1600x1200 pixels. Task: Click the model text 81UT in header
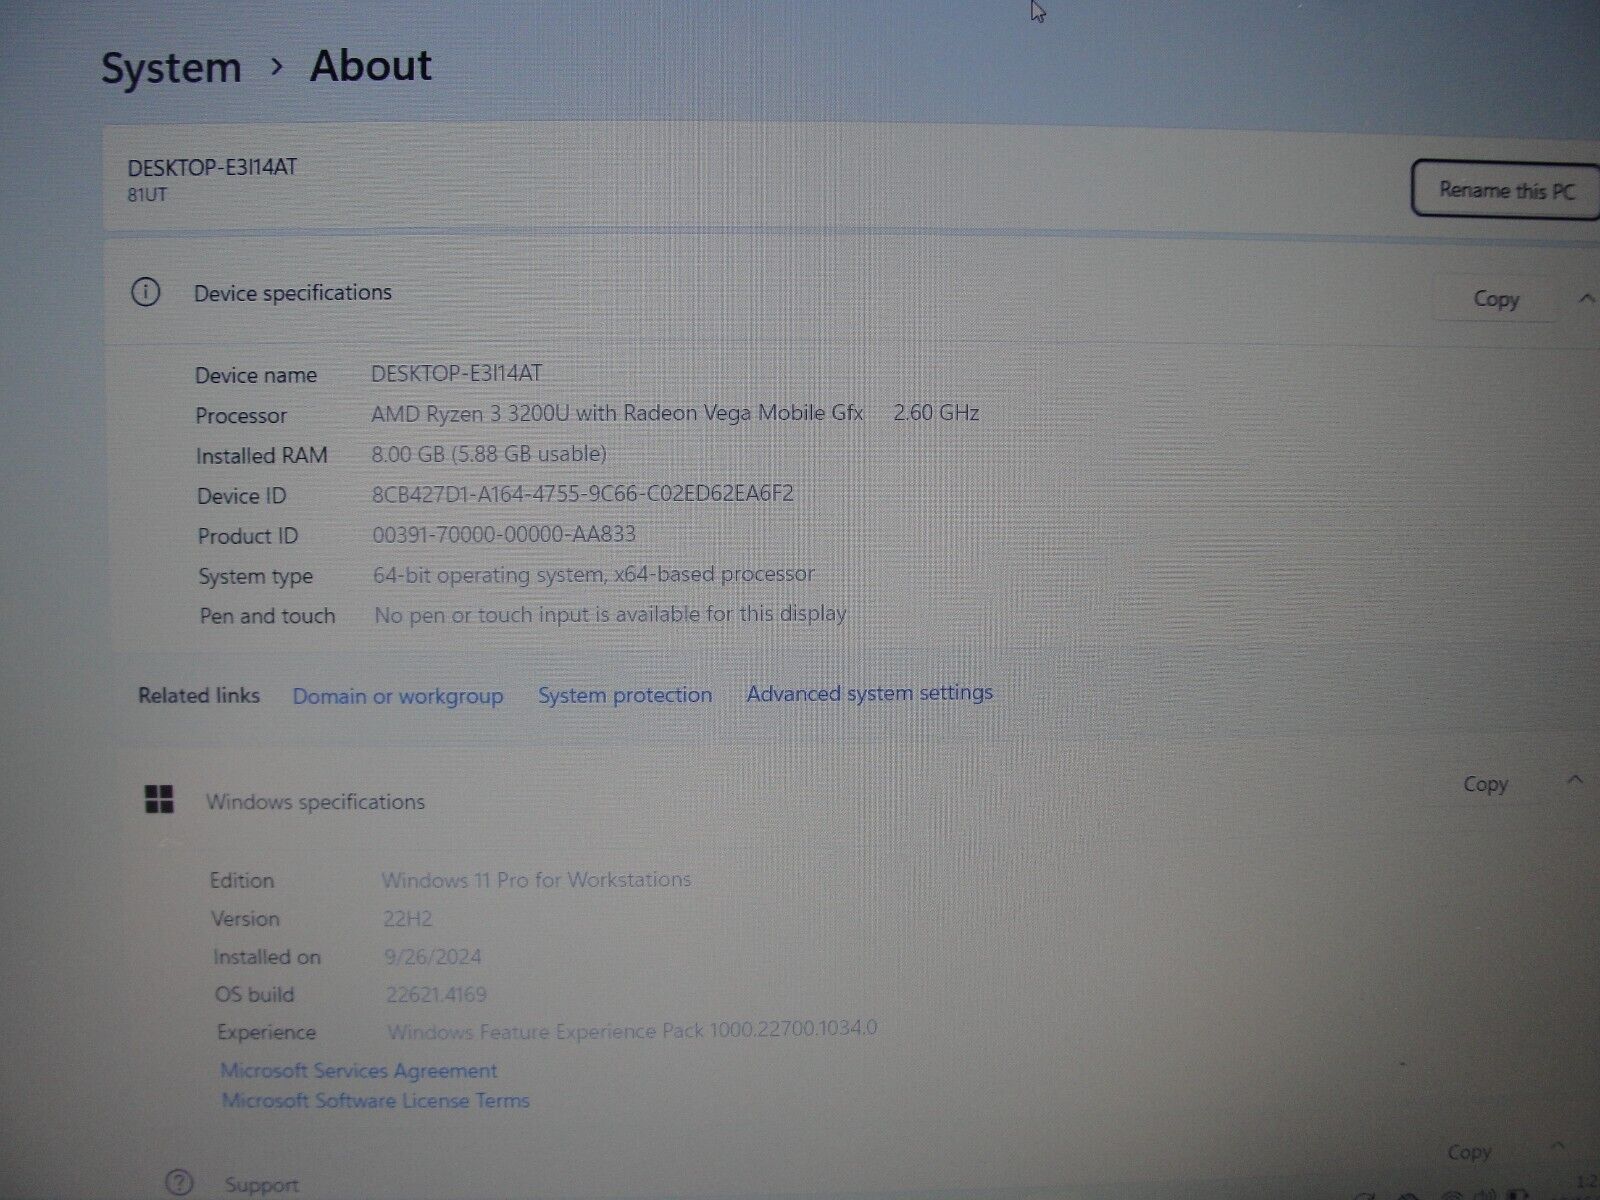click(x=147, y=195)
